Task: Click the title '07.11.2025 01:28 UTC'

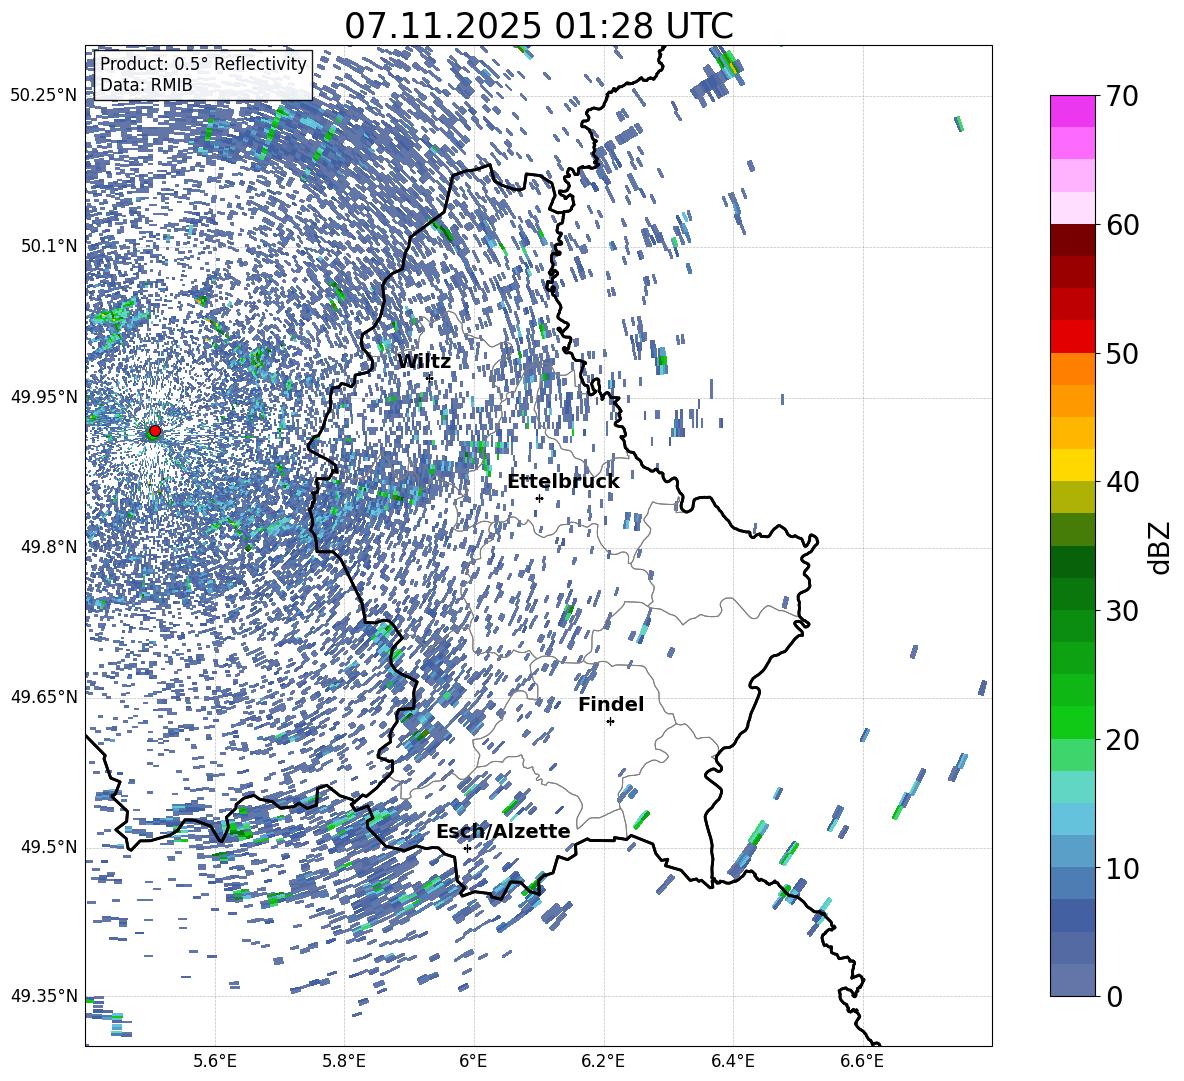Action: tap(538, 26)
